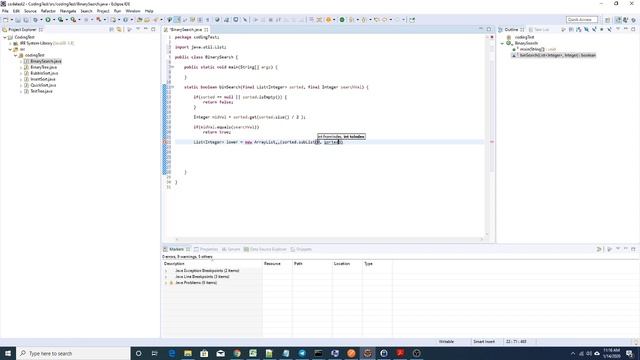Open the File menu
Image resolution: width=640 pixels, height=360 pixels.
point(5,11)
